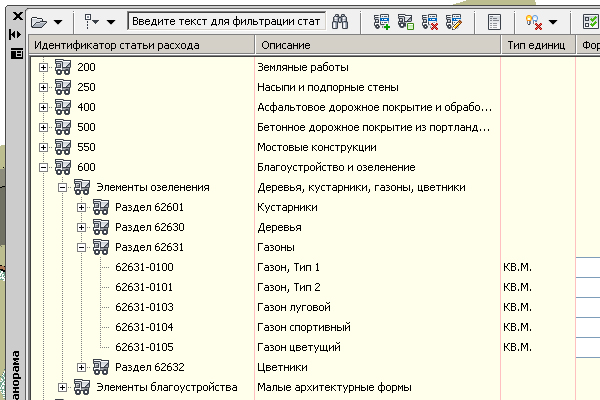Click the pay item filter text field

tap(227, 21)
